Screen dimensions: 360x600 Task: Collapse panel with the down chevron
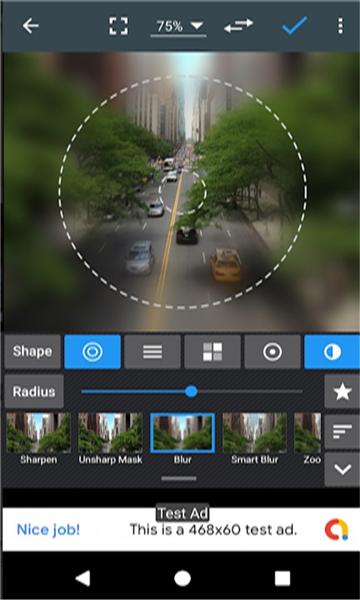[342, 469]
